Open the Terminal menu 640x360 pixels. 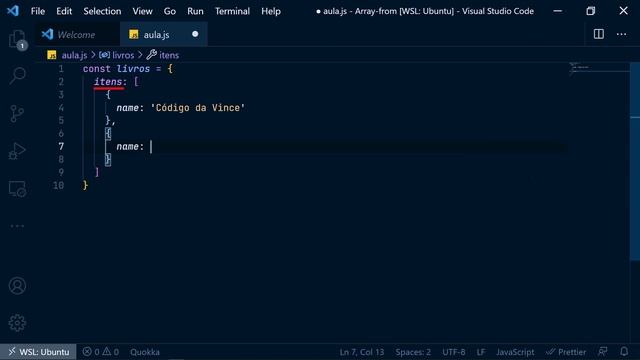pos(232,11)
